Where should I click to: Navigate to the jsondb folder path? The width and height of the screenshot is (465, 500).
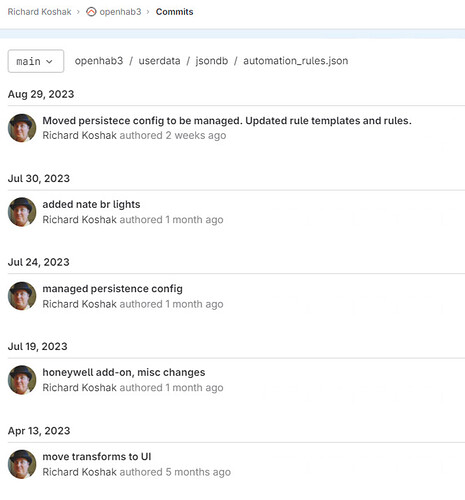pyautogui.click(x=212, y=61)
